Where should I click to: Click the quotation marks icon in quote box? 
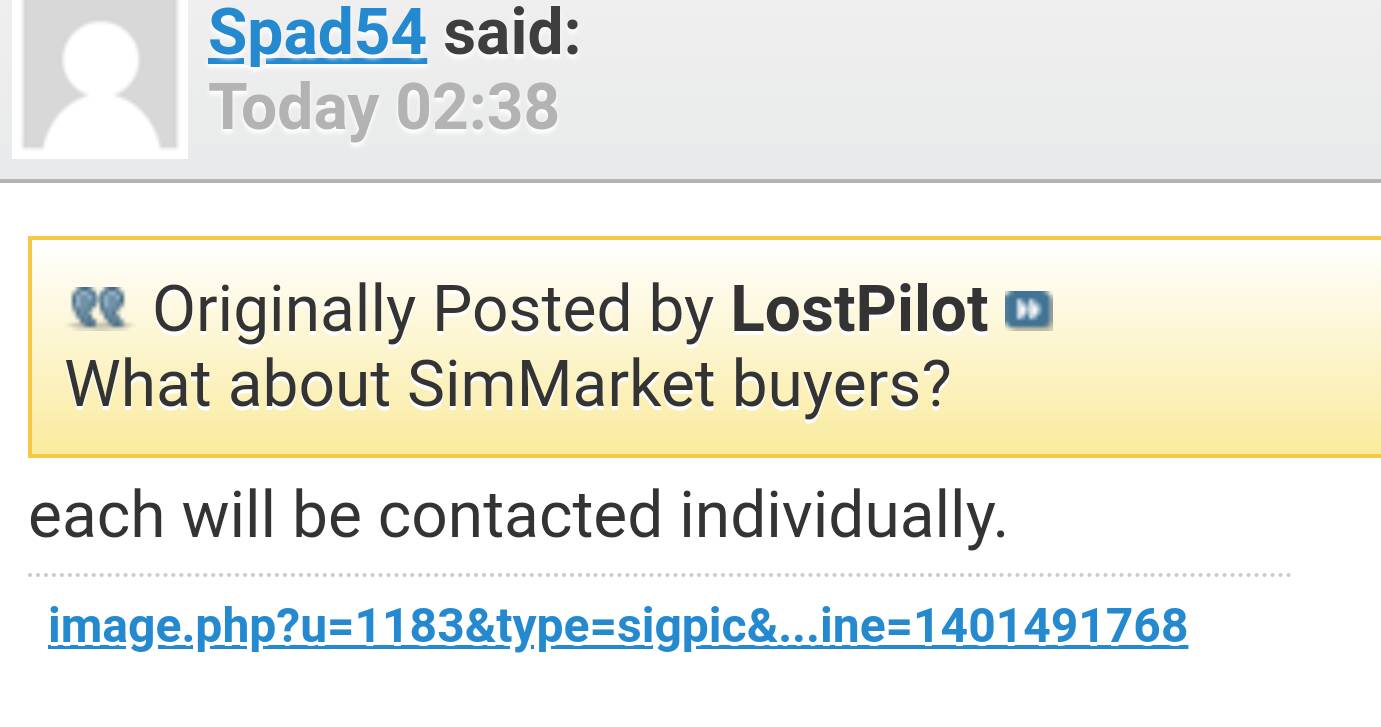(x=99, y=307)
